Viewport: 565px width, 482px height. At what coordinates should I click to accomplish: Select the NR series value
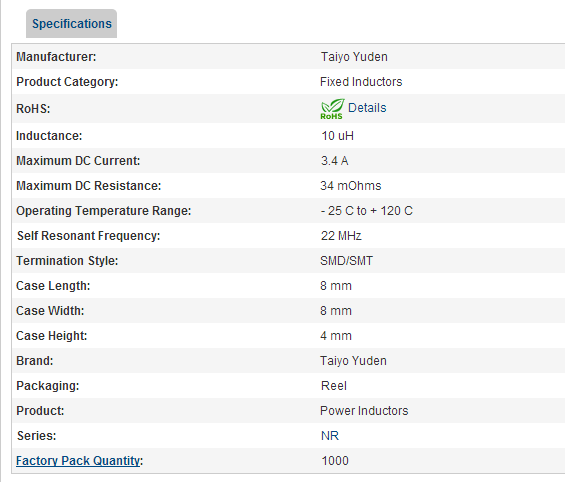click(x=330, y=436)
